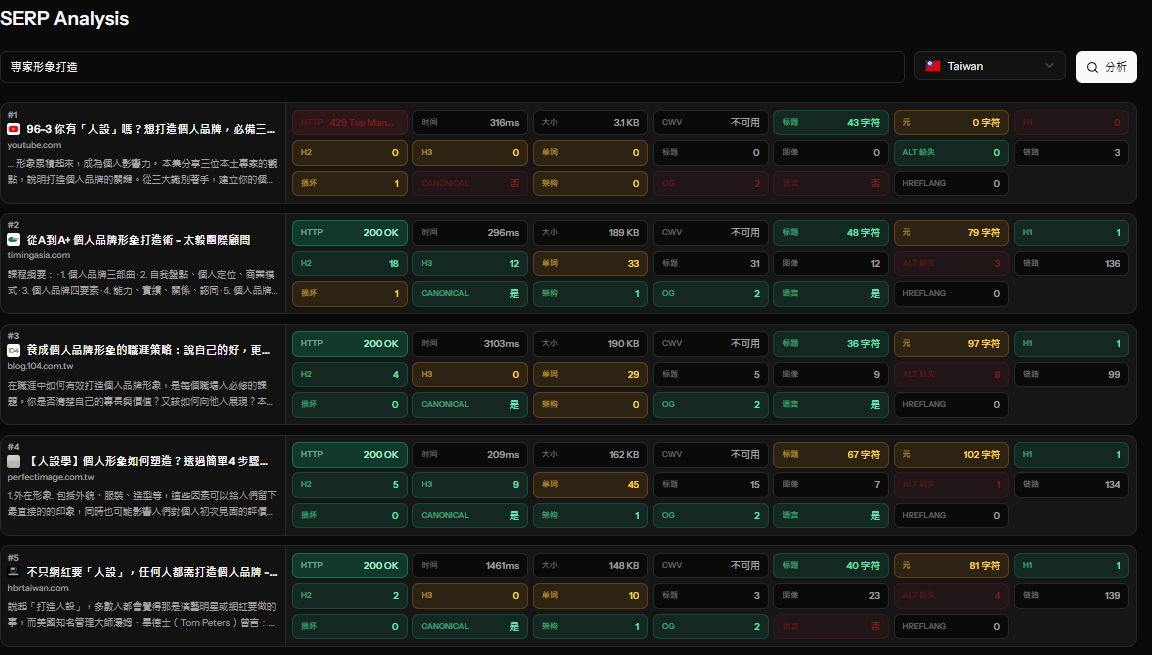Click the blog.104.com.tw favicon in result #3
The width and height of the screenshot is (1152, 655).
coord(13,350)
